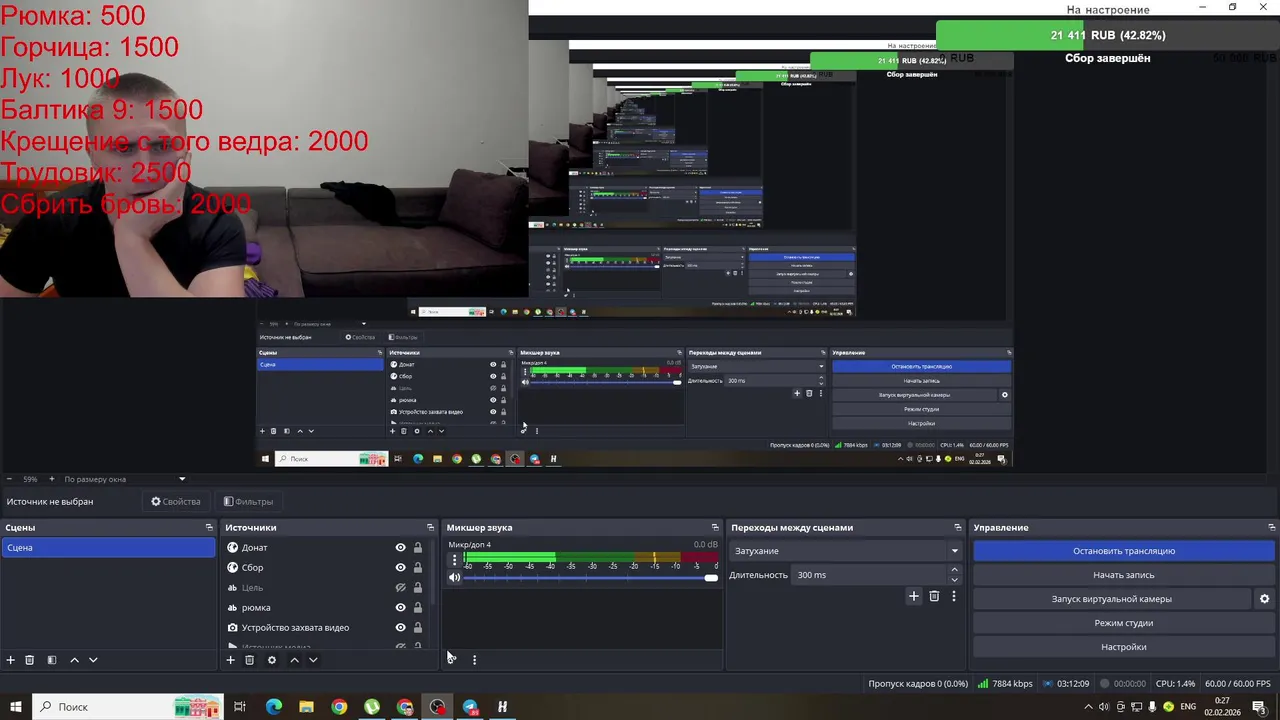This screenshot has height=720, width=1280.
Task: Open preview scaling По размеру окна dropdown
Action: pyautogui.click(x=125, y=479)
